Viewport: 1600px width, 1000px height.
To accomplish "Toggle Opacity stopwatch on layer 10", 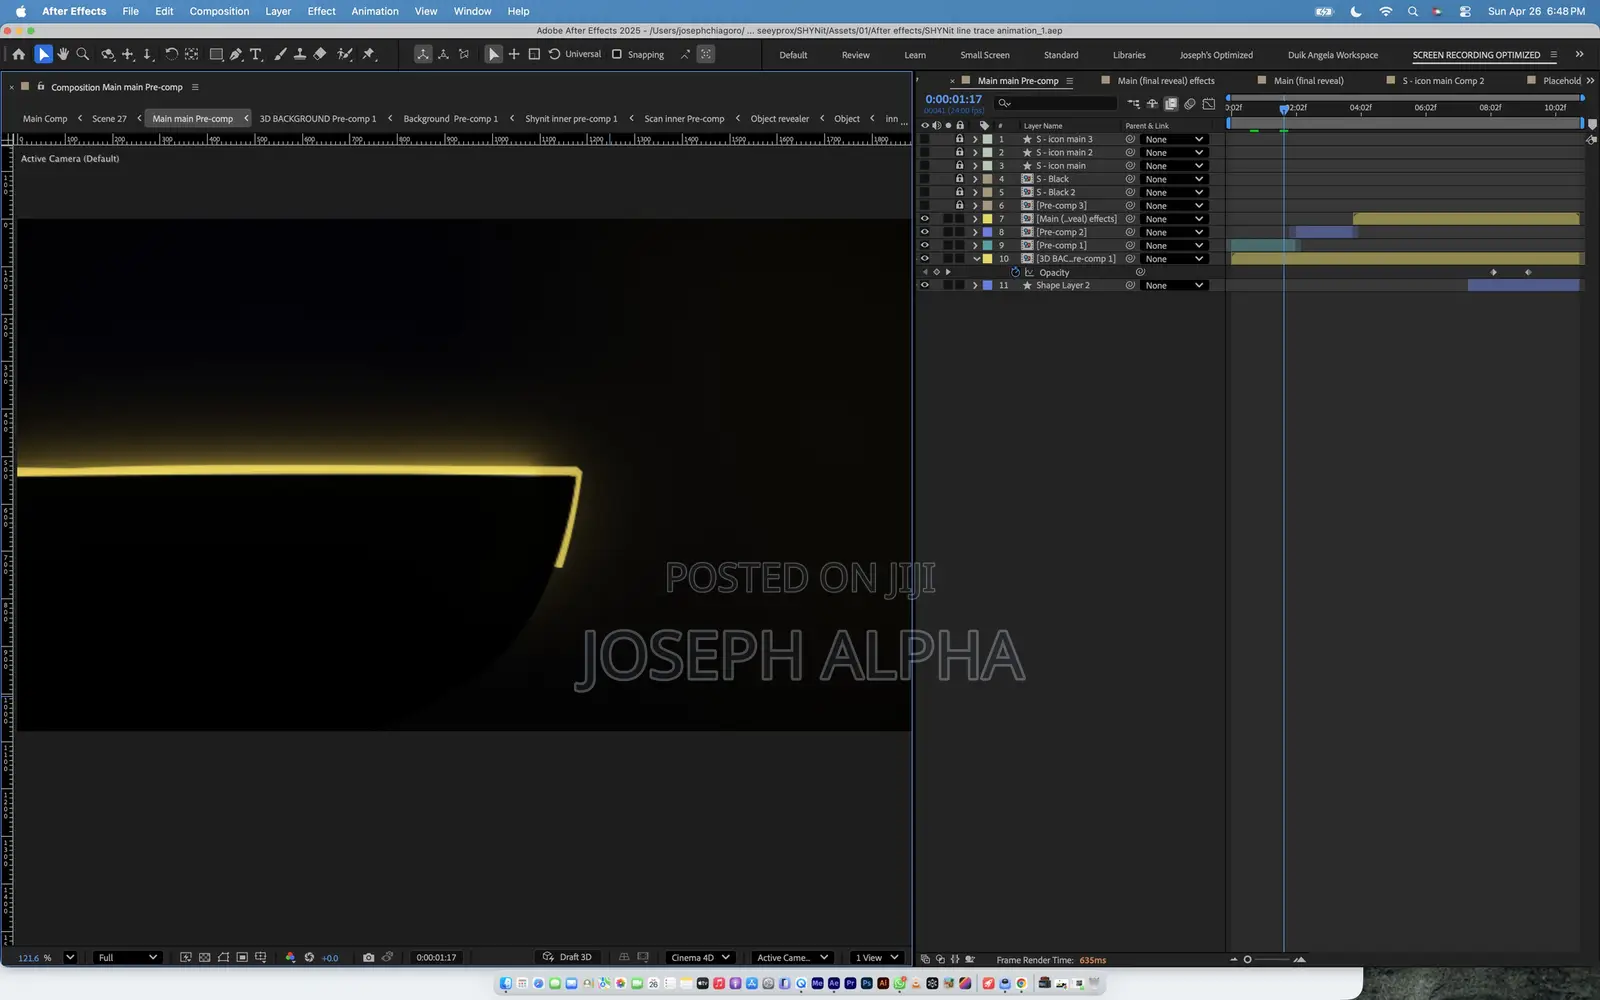I will (x=1015, y=272).
